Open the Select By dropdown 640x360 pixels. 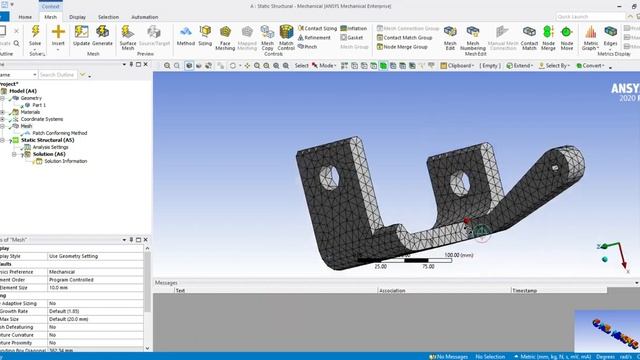point(554,66)
